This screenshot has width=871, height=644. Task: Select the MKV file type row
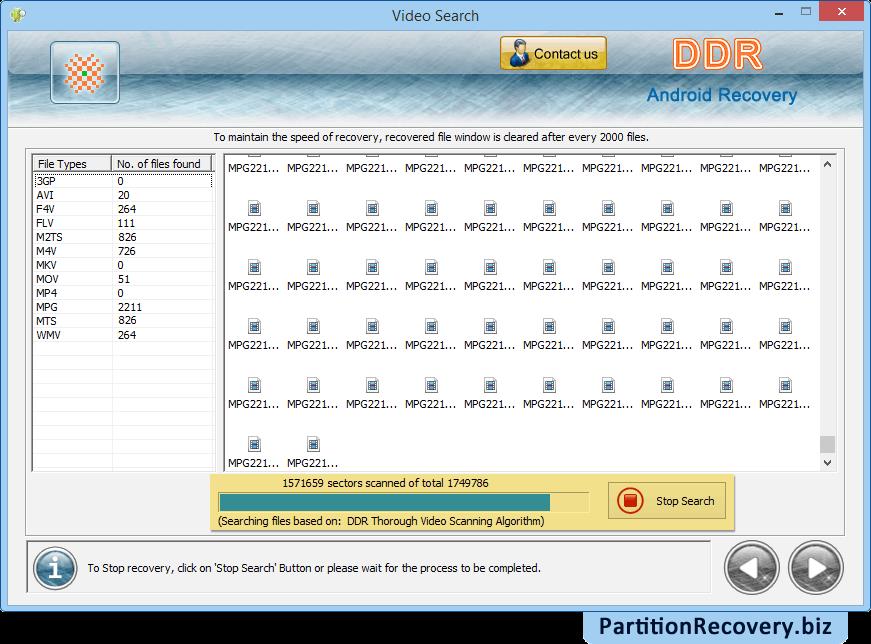point(123,265)
